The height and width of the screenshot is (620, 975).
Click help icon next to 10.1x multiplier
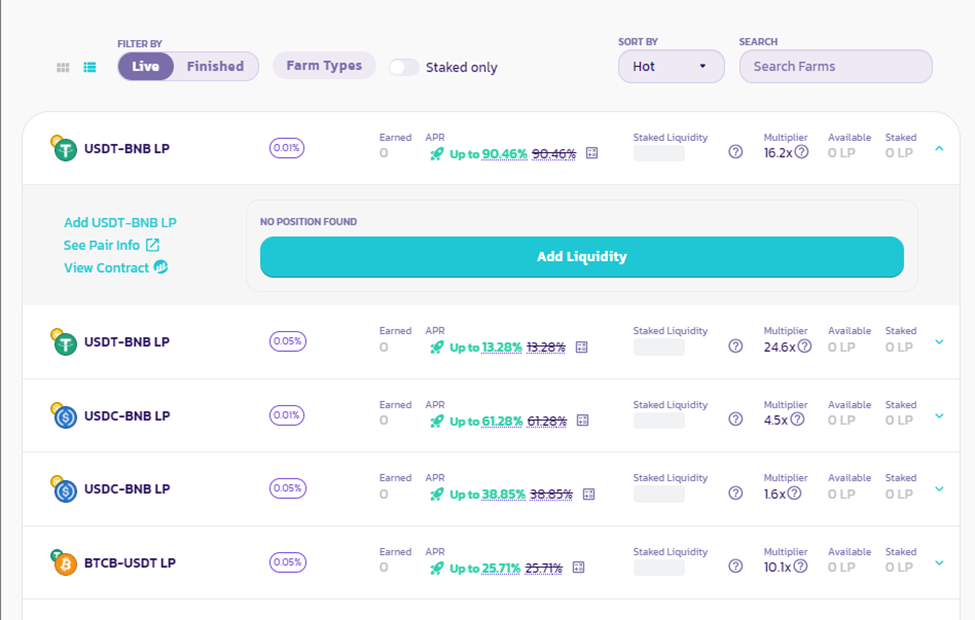(x=801, y=566)
